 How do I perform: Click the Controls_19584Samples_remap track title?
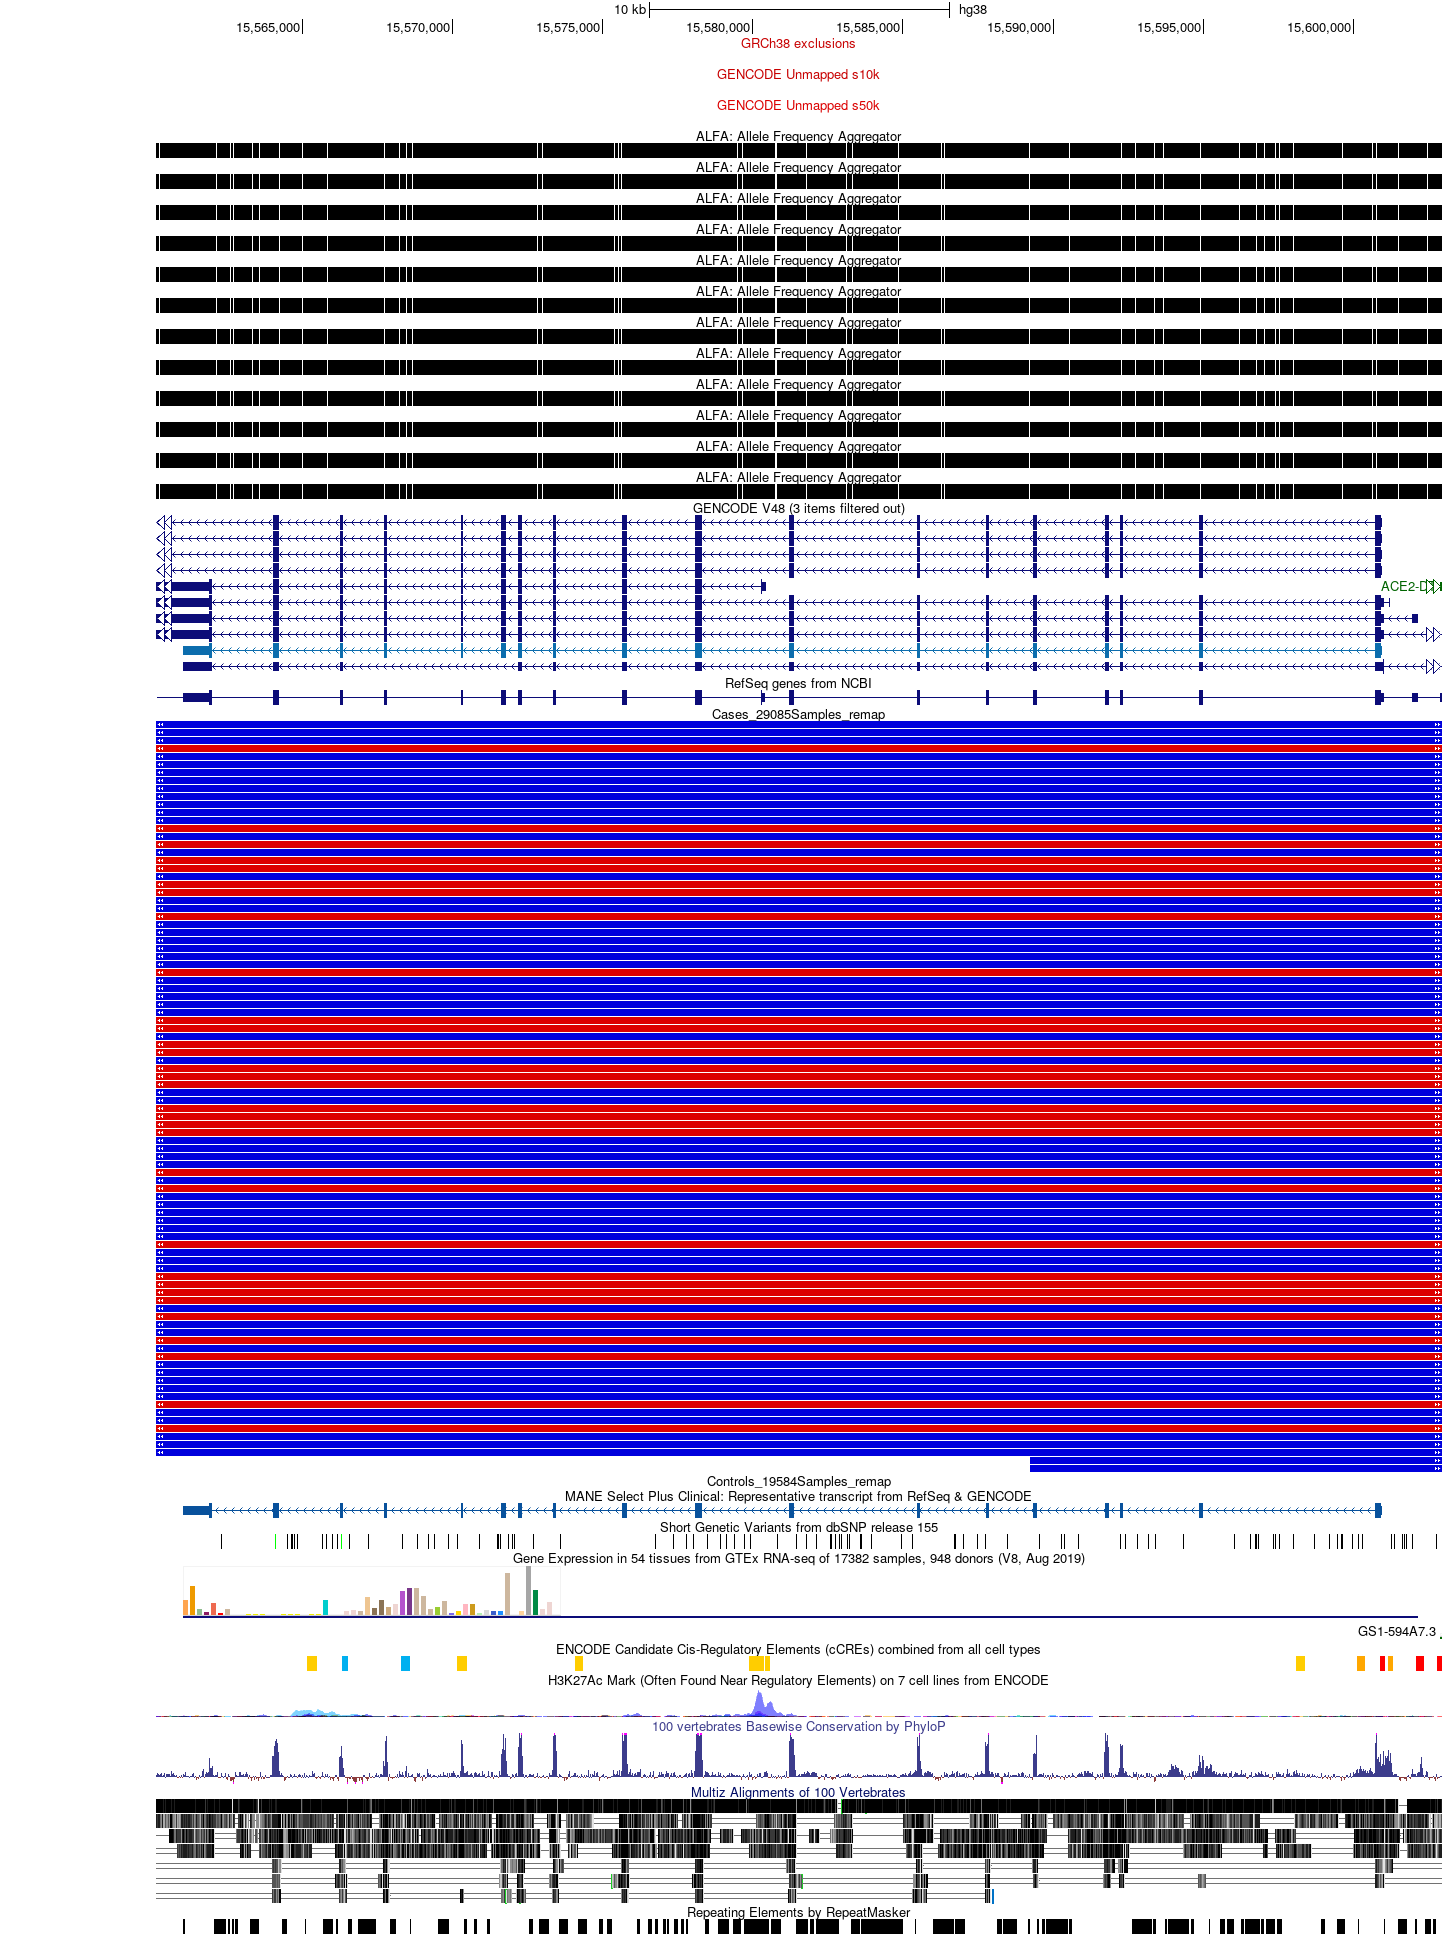coord(798,1482)
